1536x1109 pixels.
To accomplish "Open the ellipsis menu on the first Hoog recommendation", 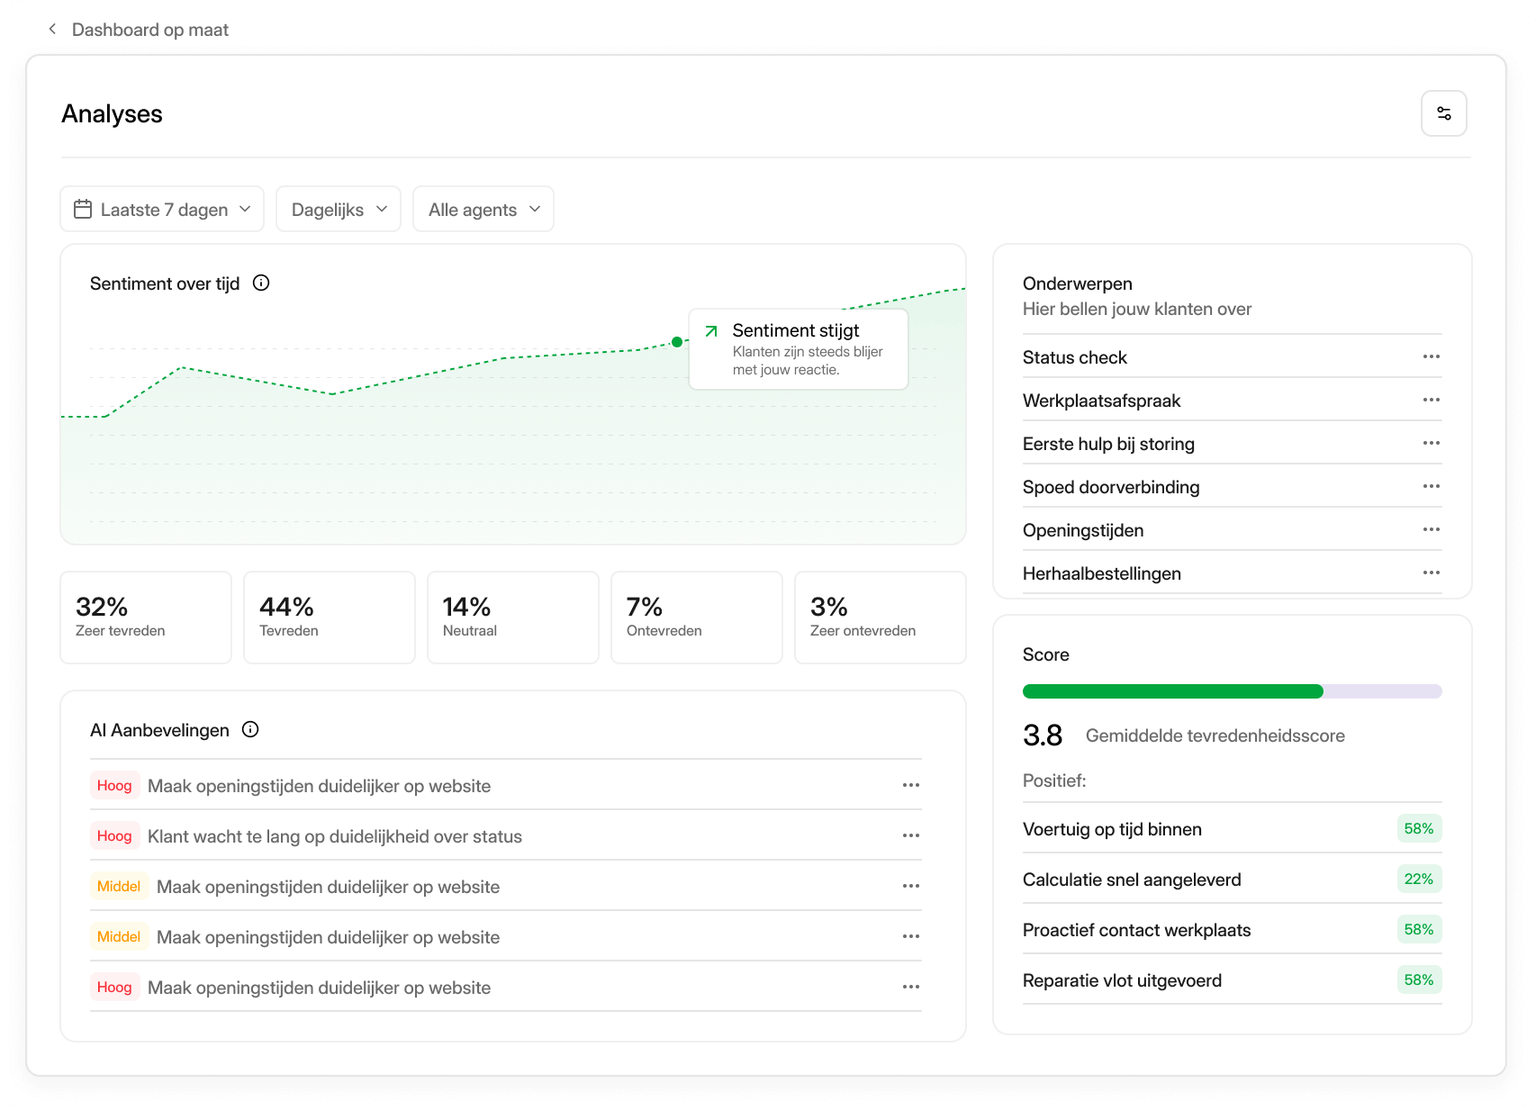I will point(911,785).
